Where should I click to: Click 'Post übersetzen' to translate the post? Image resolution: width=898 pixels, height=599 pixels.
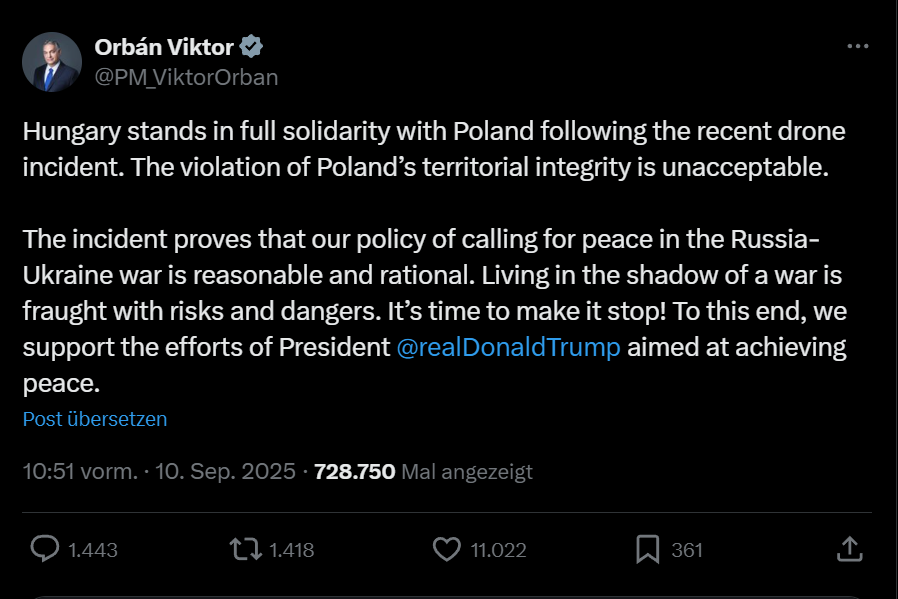[x=95, y=419]
